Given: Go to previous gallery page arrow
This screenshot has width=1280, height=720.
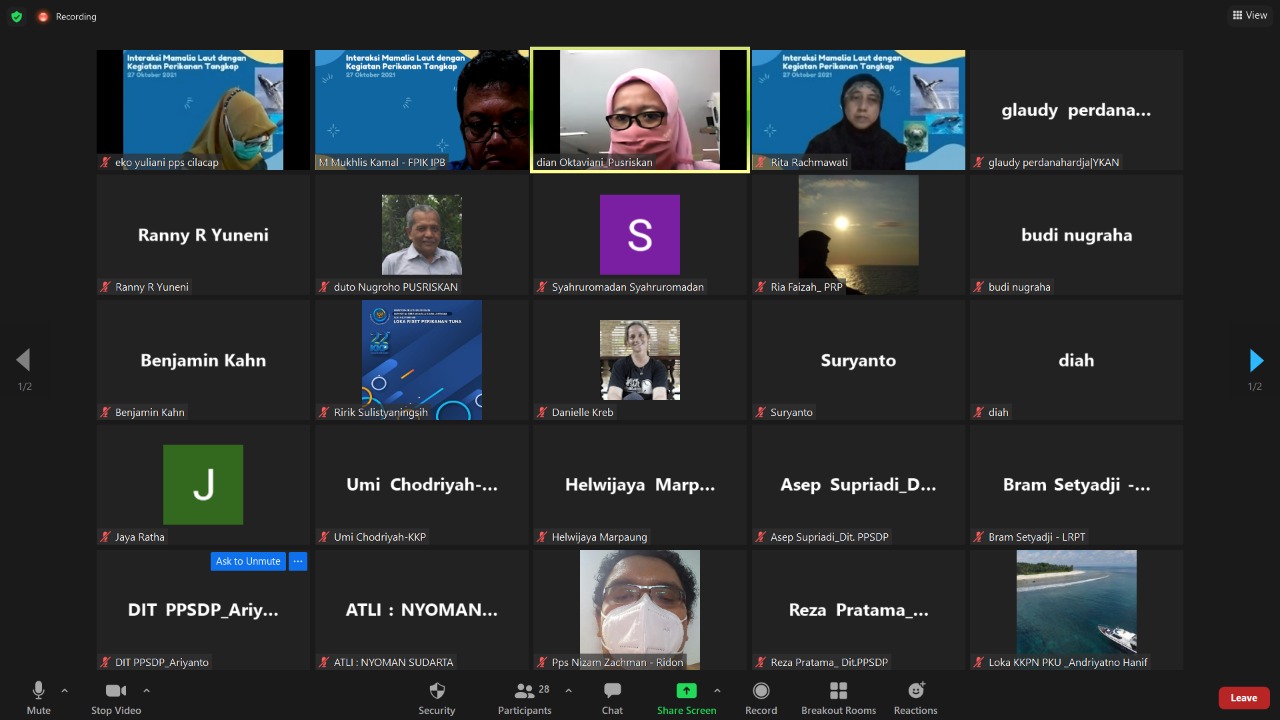Looking at the screenshot, I should (x=23, y=360).
